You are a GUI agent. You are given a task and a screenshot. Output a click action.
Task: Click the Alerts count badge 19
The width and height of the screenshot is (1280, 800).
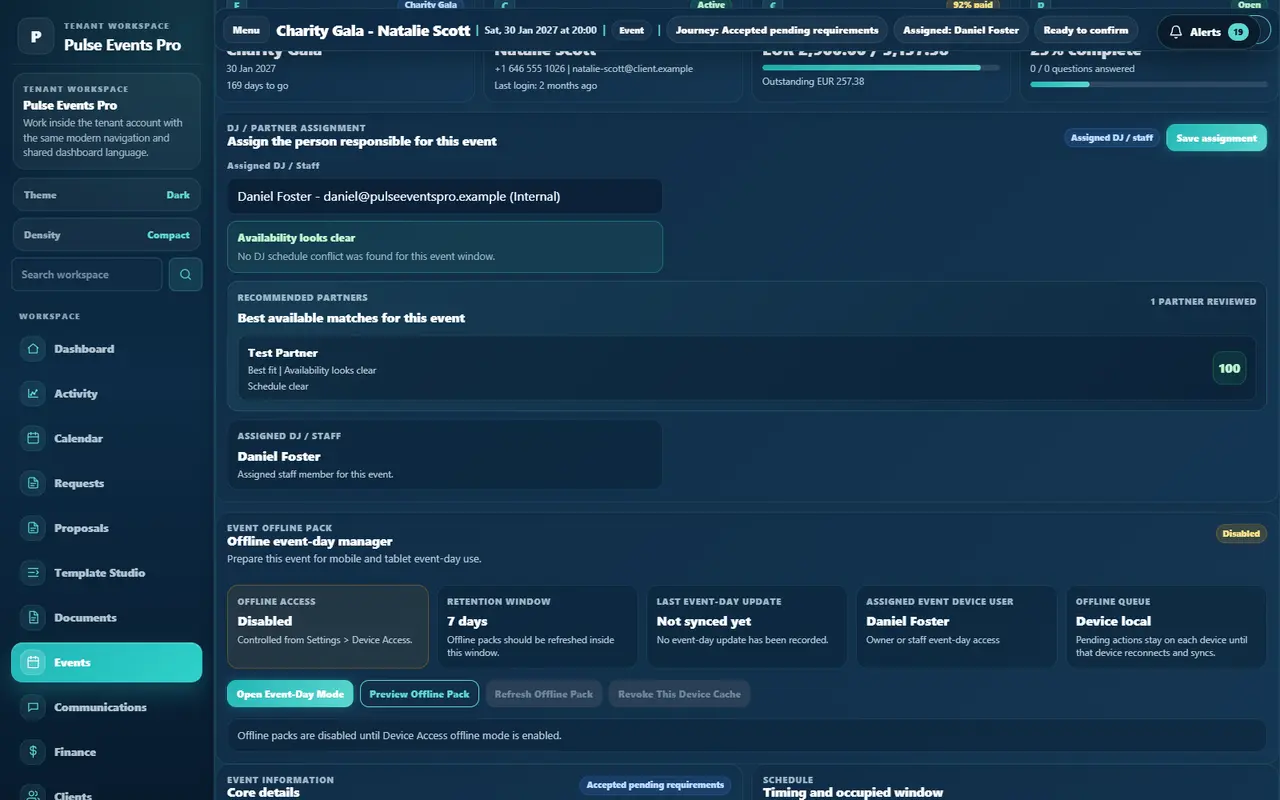(x=1238, y=32)
